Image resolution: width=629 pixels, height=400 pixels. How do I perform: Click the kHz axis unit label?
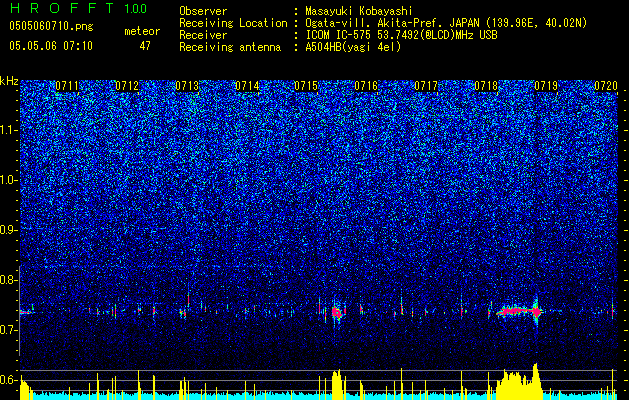pos(9,81)
